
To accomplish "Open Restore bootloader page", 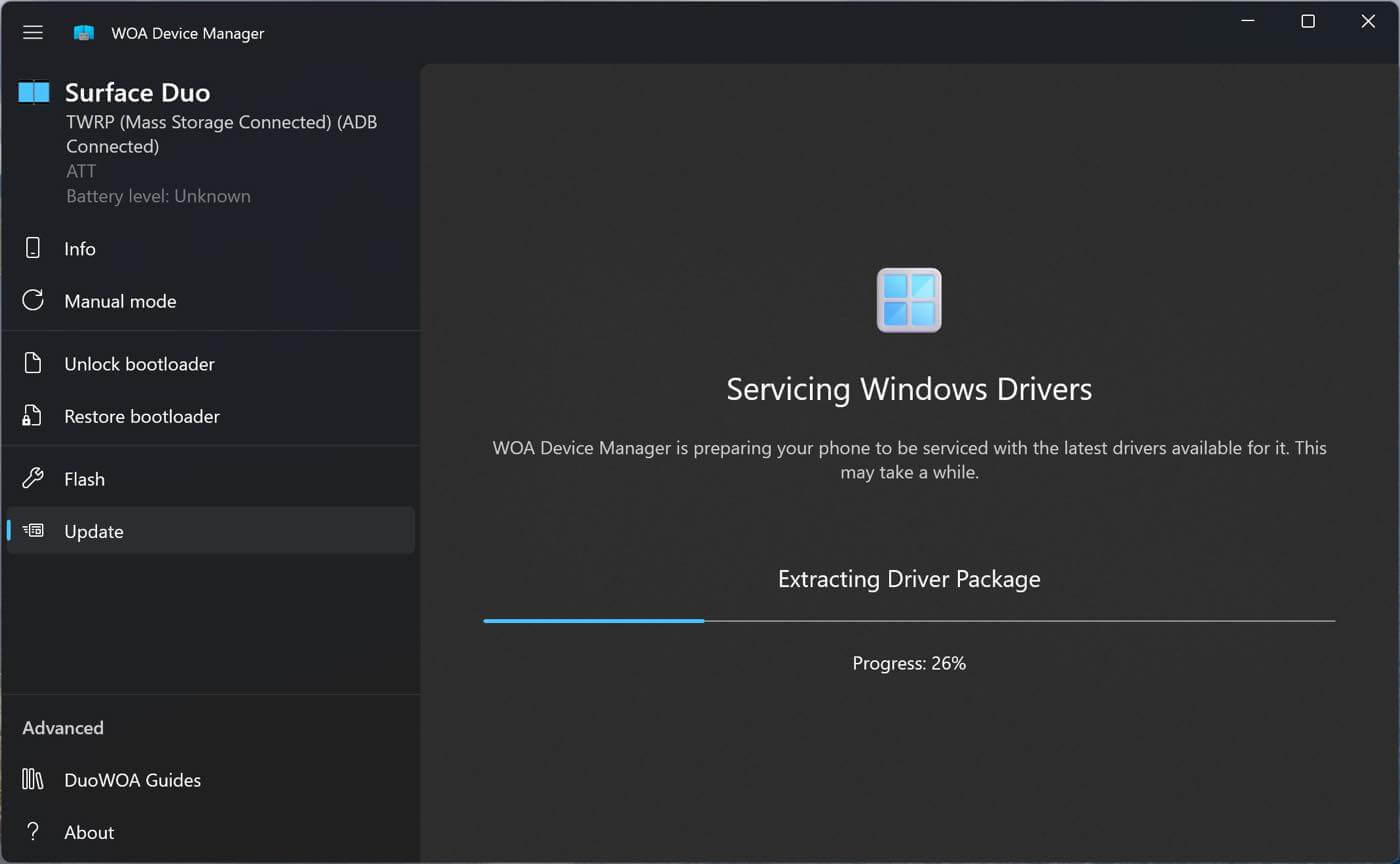I will [211, 416].
